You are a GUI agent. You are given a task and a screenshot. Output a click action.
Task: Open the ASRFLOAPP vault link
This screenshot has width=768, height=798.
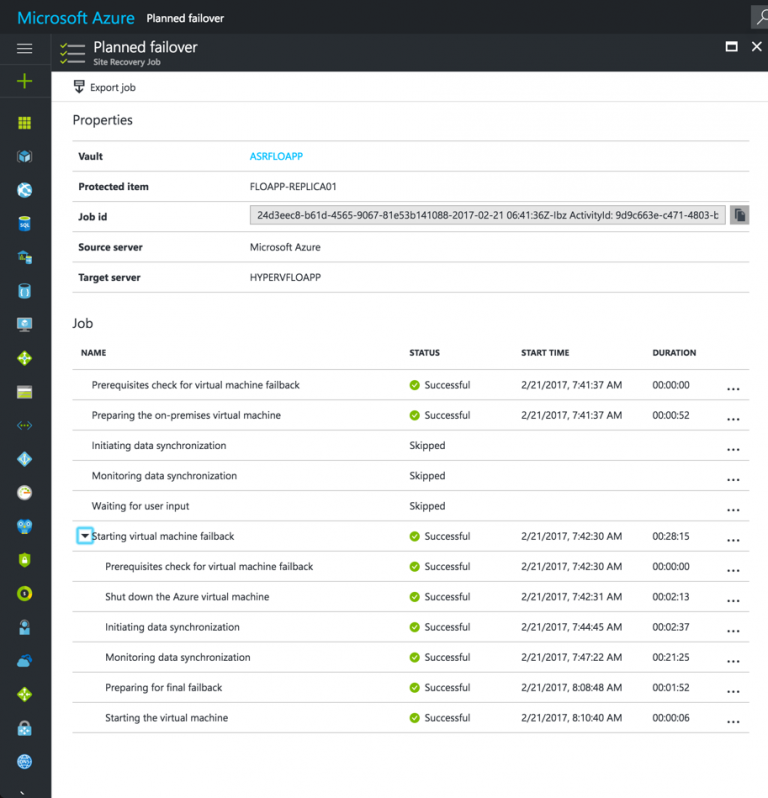[x=276, y=156]
